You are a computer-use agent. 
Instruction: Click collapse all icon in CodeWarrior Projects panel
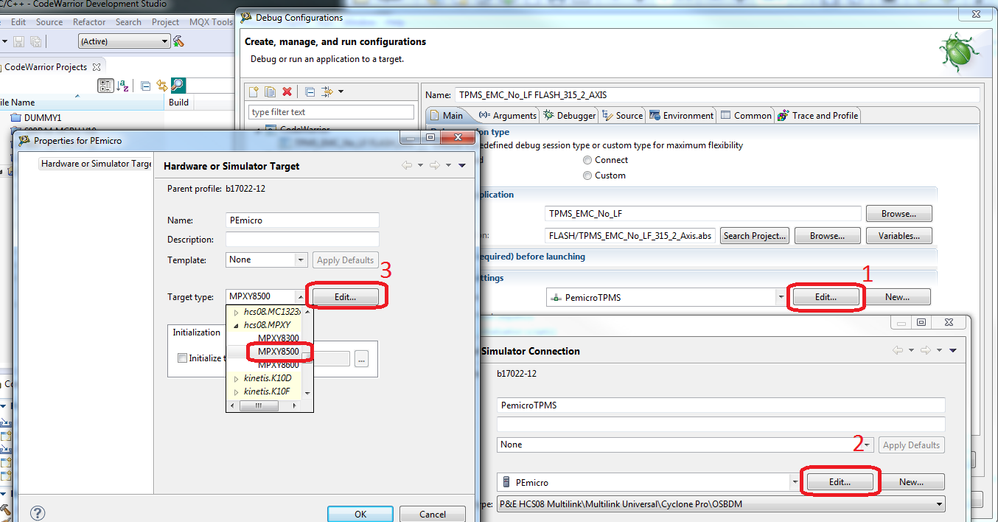(145, 85)
